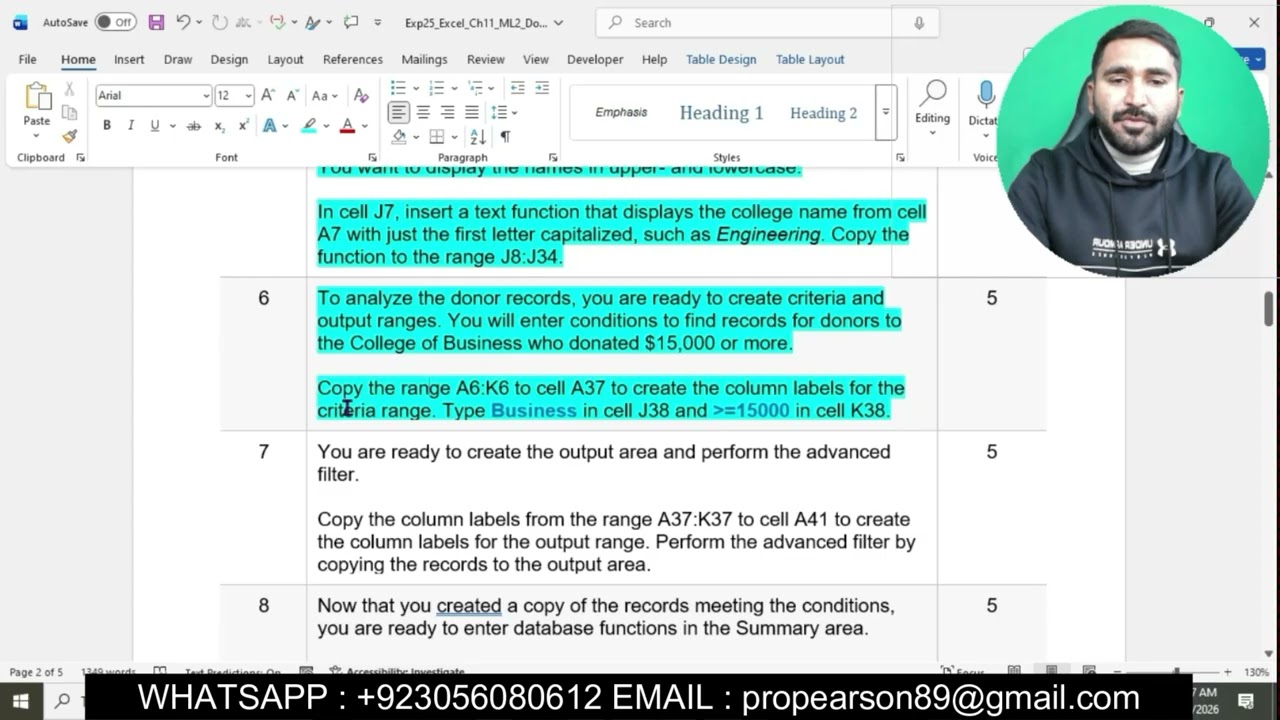Apply numbered list

pos(436,88)
